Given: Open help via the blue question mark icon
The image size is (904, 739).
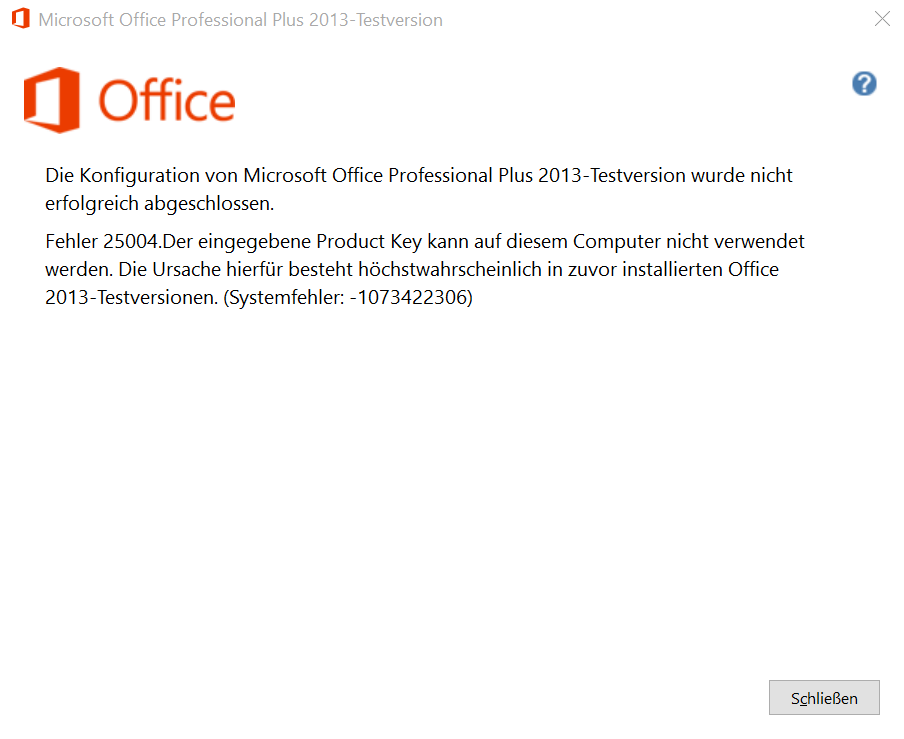Looking at the screenshot, I should [864, 84].
